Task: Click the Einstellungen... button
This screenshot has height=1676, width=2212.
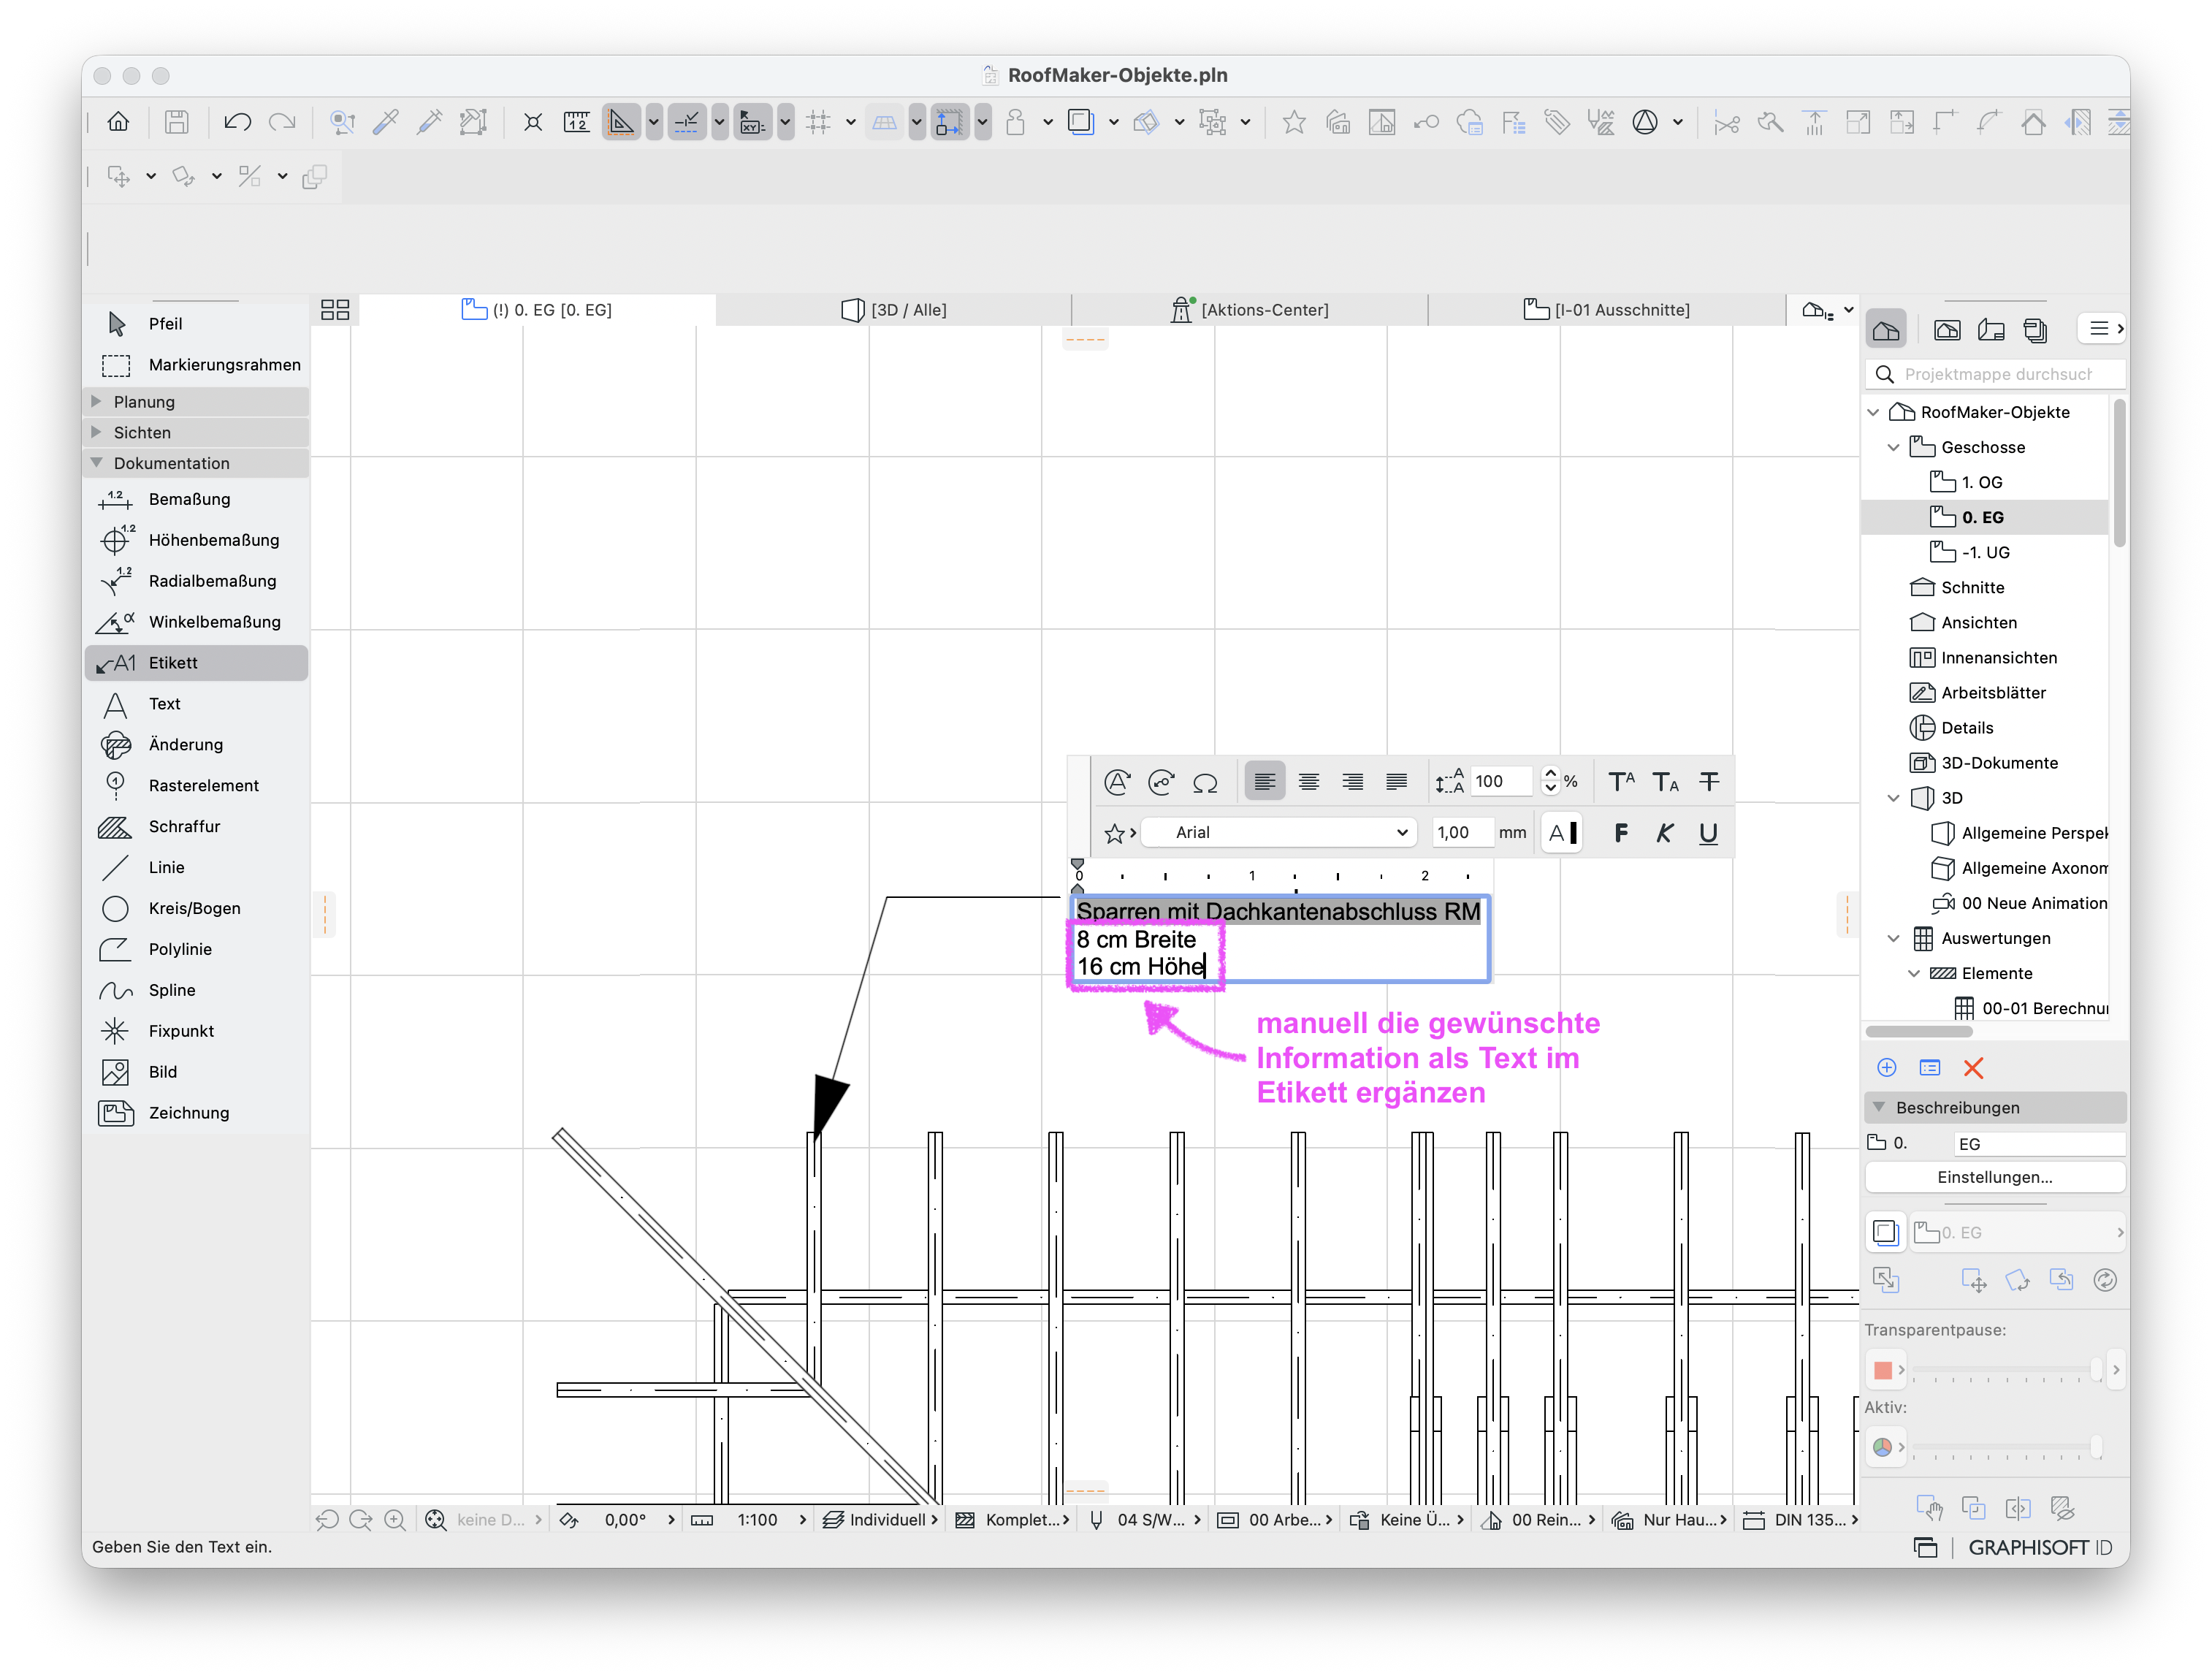Action: (x=1995, y=1178)
